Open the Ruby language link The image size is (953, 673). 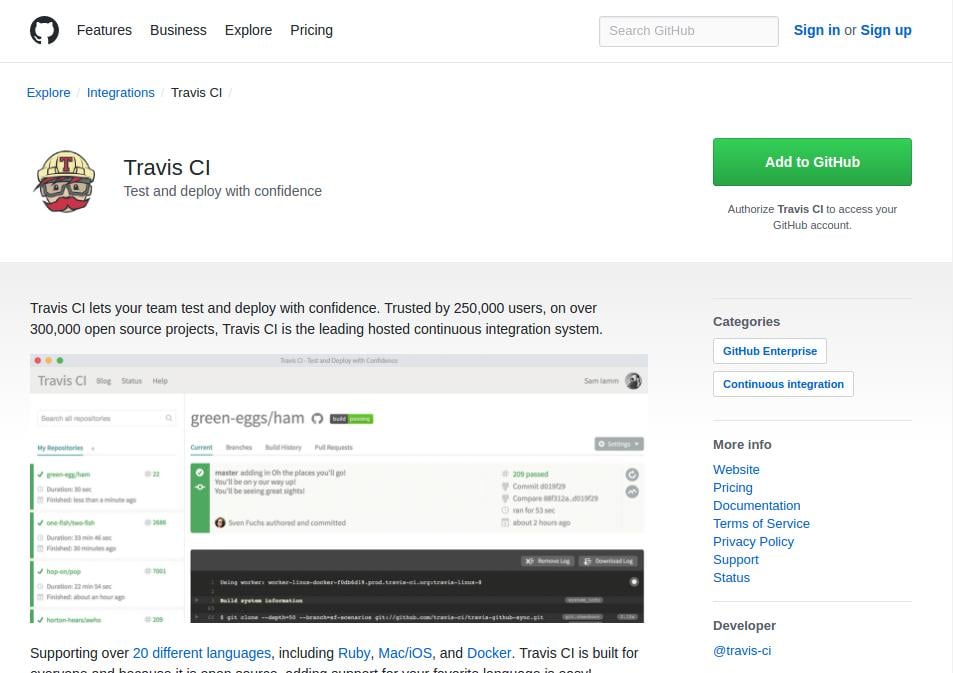pos(354,653)
